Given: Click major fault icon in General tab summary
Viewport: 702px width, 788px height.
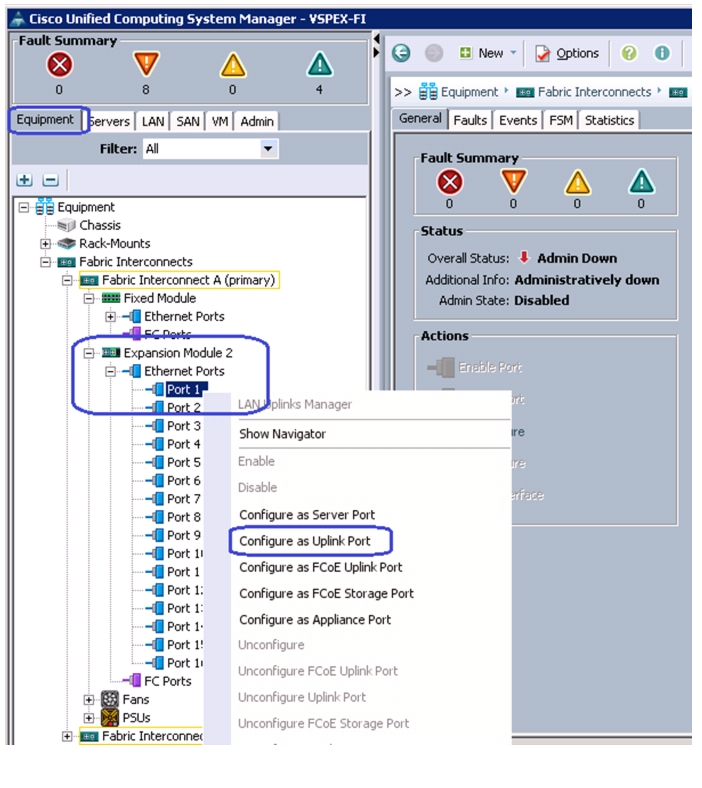Looking at the screenshot, I should (x=514, y=181).
